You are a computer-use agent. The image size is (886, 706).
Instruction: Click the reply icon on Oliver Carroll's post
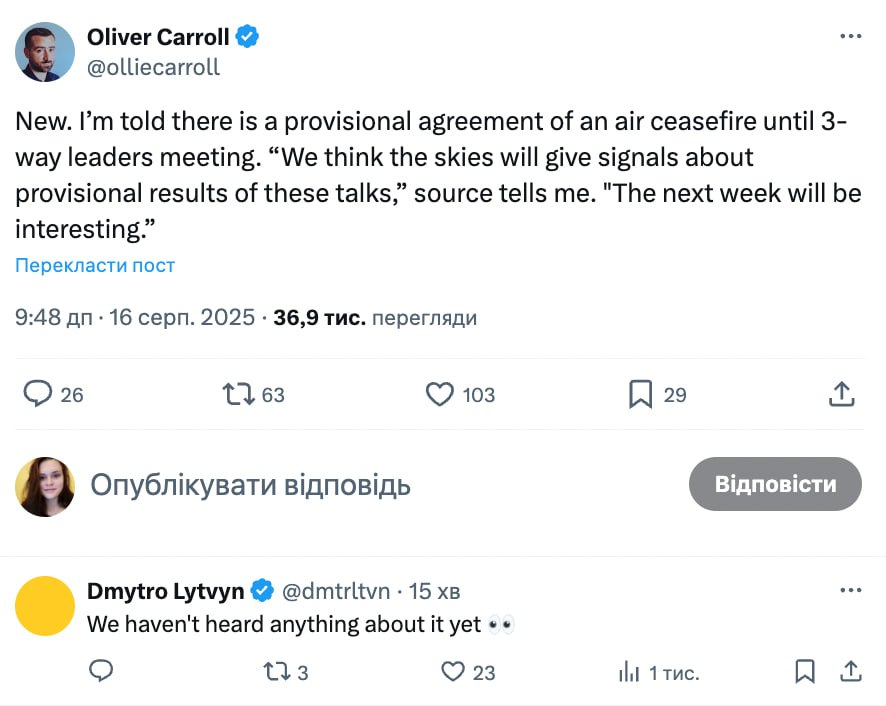coord(38,394)
